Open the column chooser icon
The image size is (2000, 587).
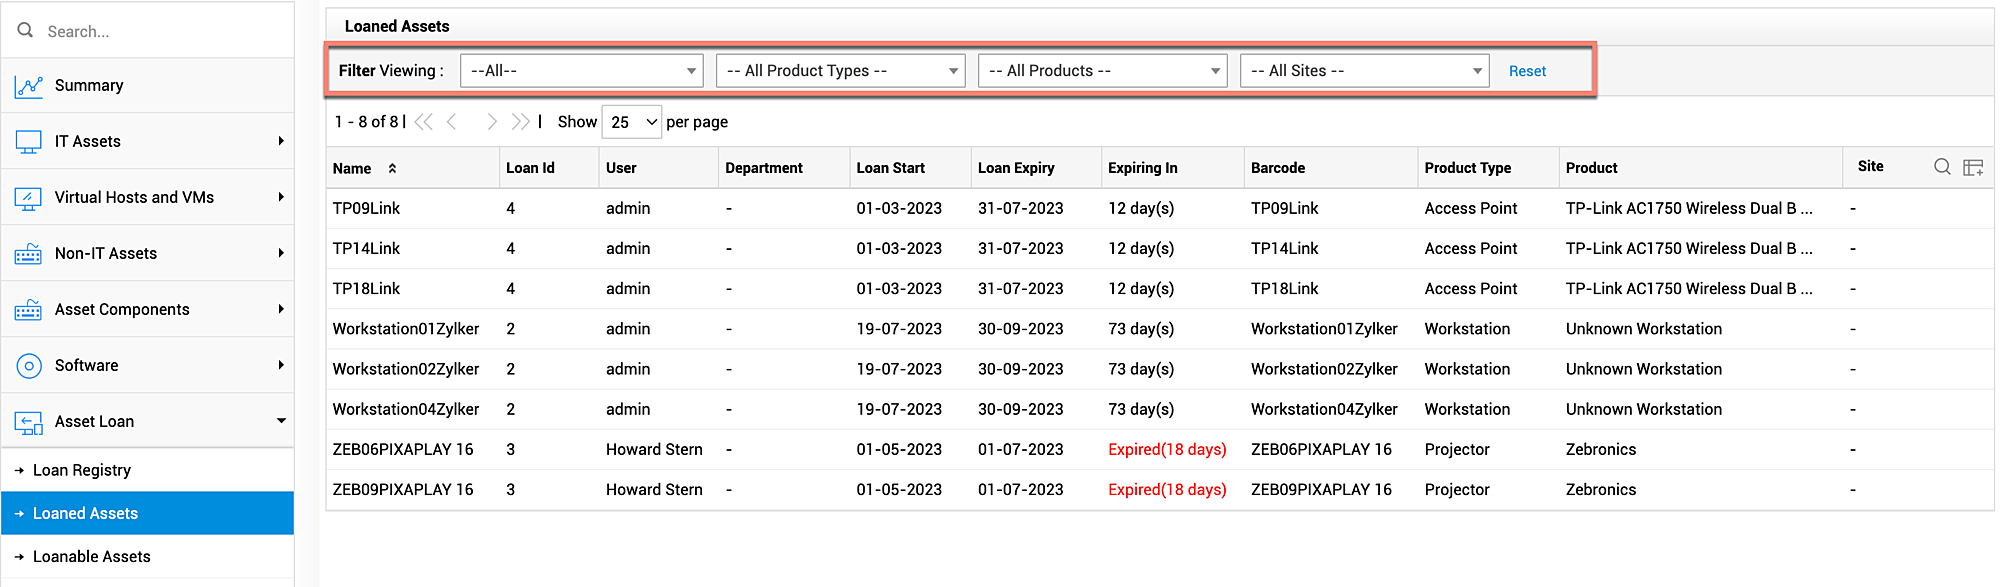(x=1973, y=168)
